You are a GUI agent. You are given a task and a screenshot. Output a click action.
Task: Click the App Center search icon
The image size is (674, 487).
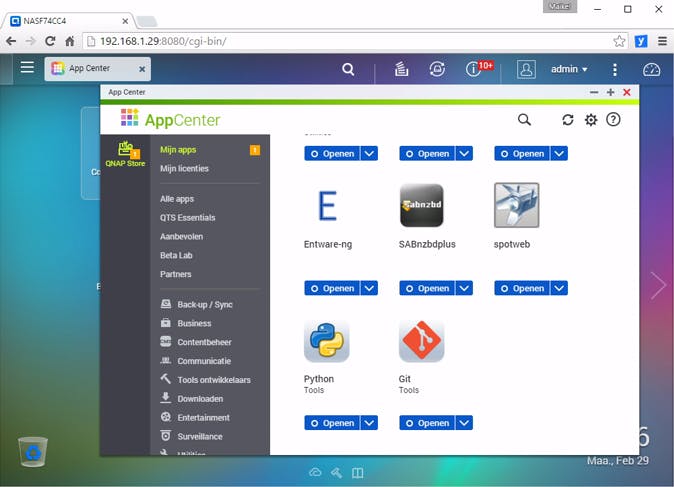click(x=524, y=119)
